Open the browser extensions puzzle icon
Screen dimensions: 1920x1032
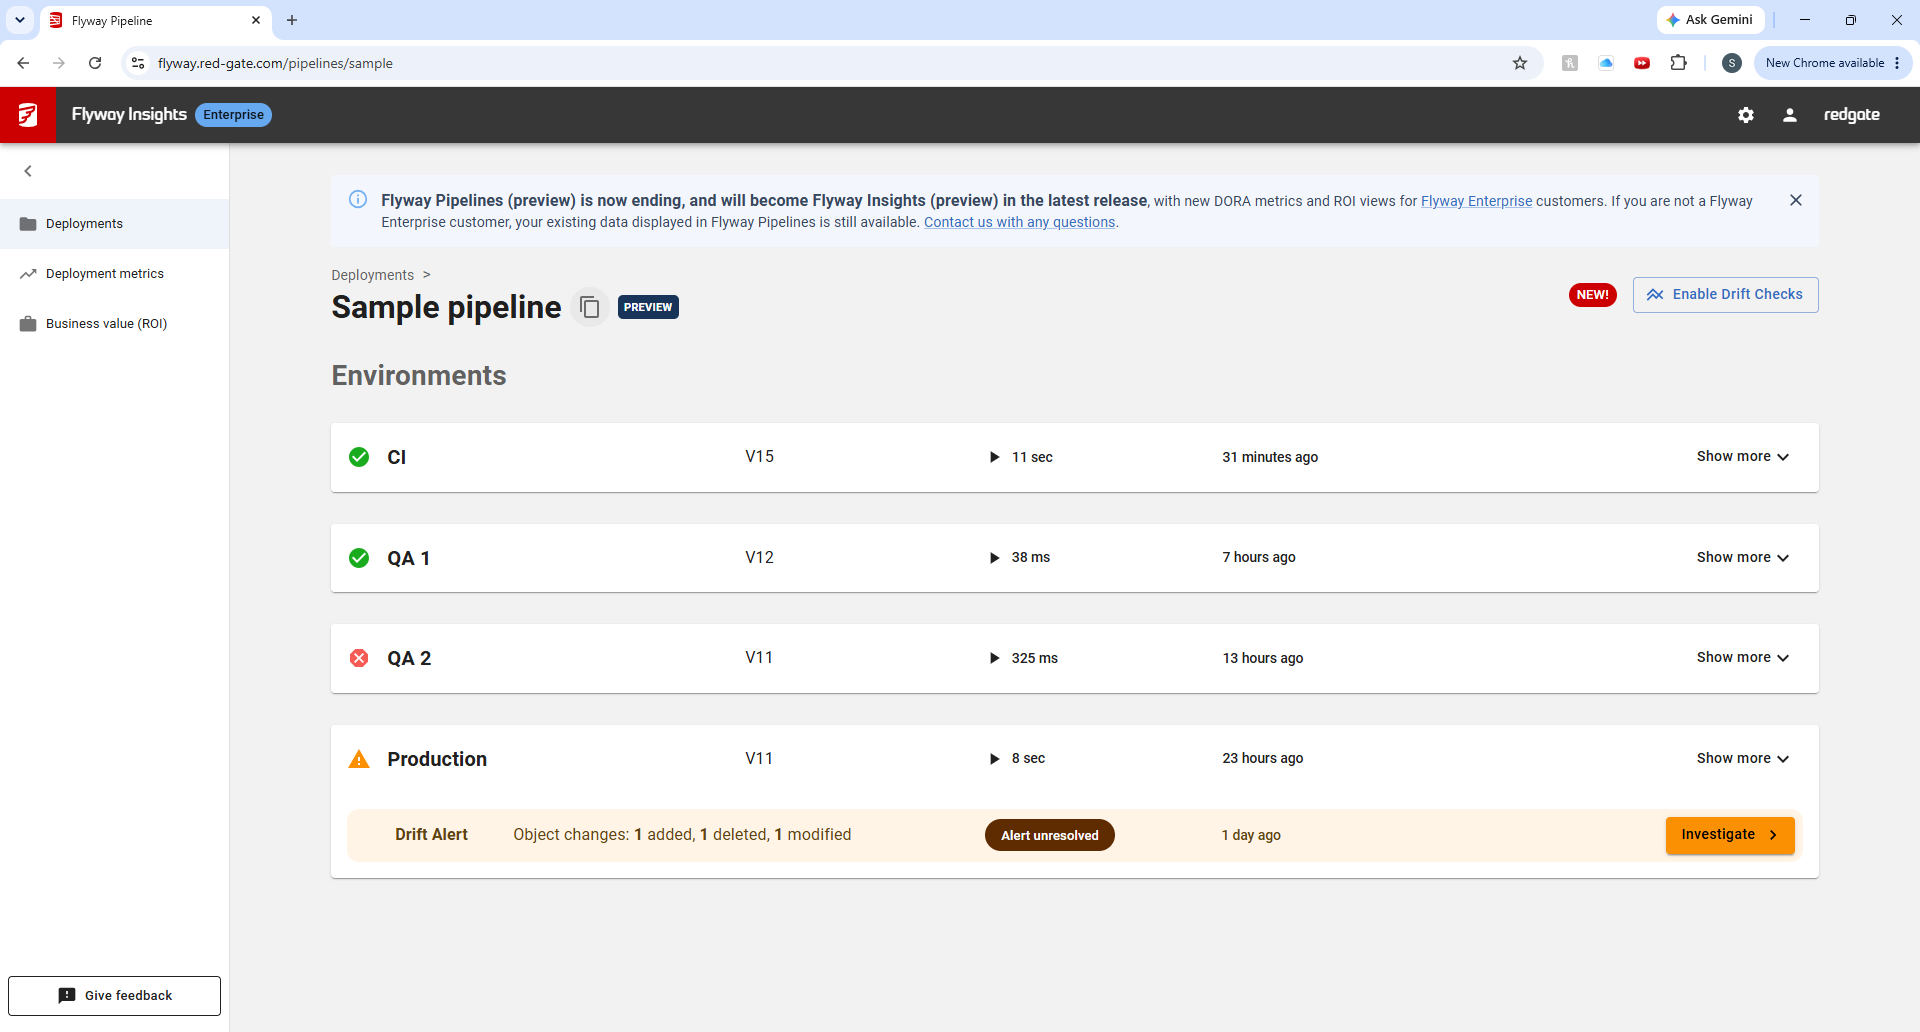1679,63
